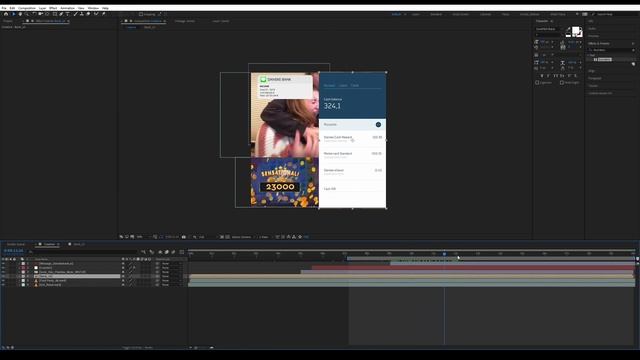
Task: Check the Hindi Digits option
Action: [x=562, y=82]
